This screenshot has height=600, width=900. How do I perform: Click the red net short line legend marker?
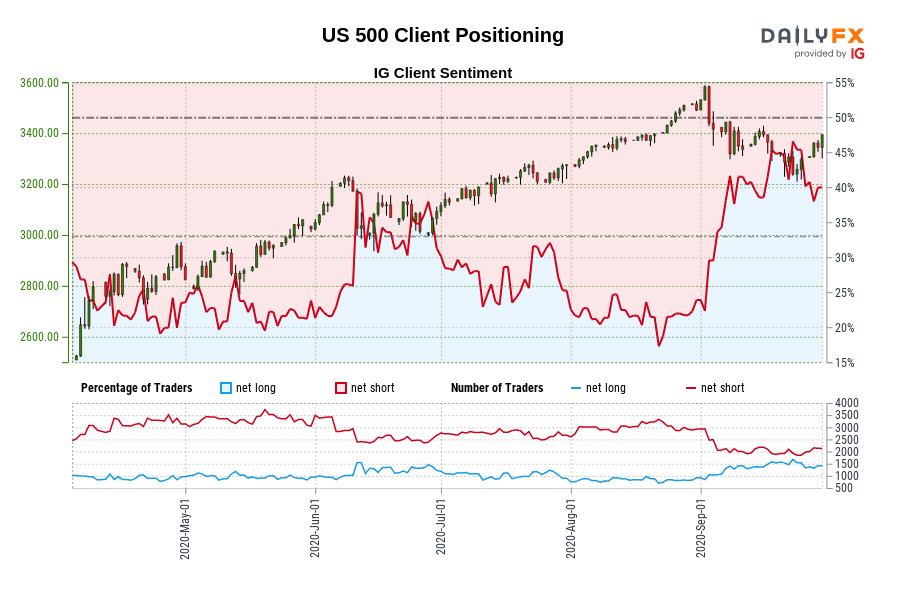(x=691, y=389)
